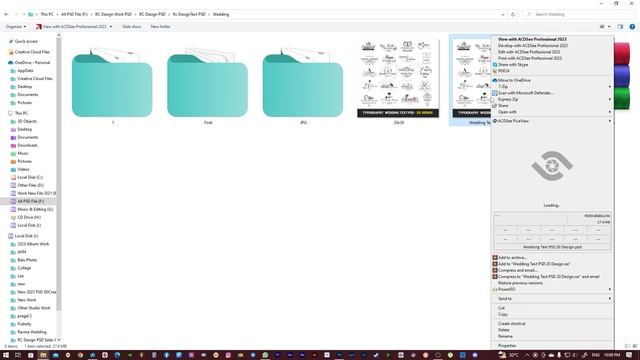Click RC Design PSD in the breadcrumb

coord(152,14)
